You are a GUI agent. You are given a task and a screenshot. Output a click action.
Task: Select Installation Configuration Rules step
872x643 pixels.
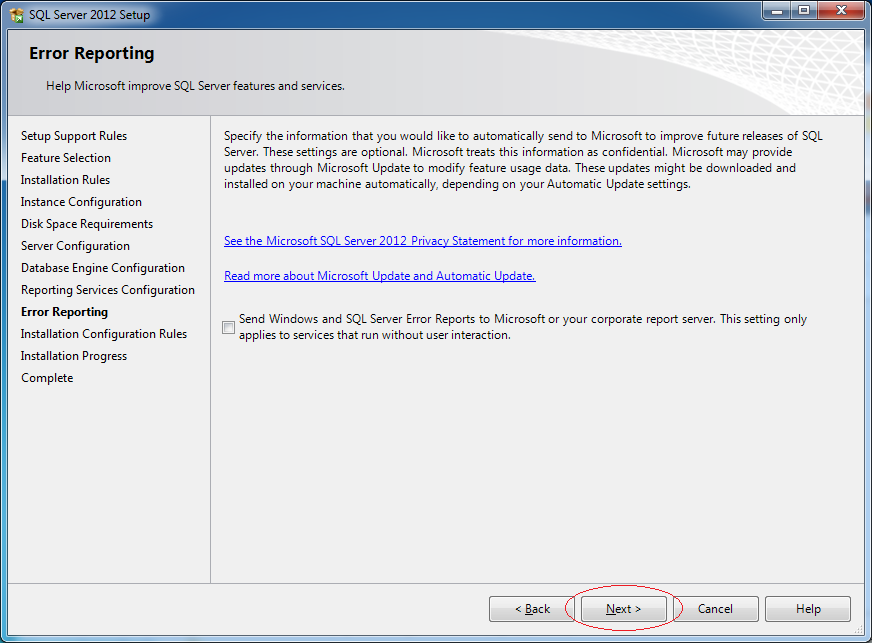click(x=104, y=334)
